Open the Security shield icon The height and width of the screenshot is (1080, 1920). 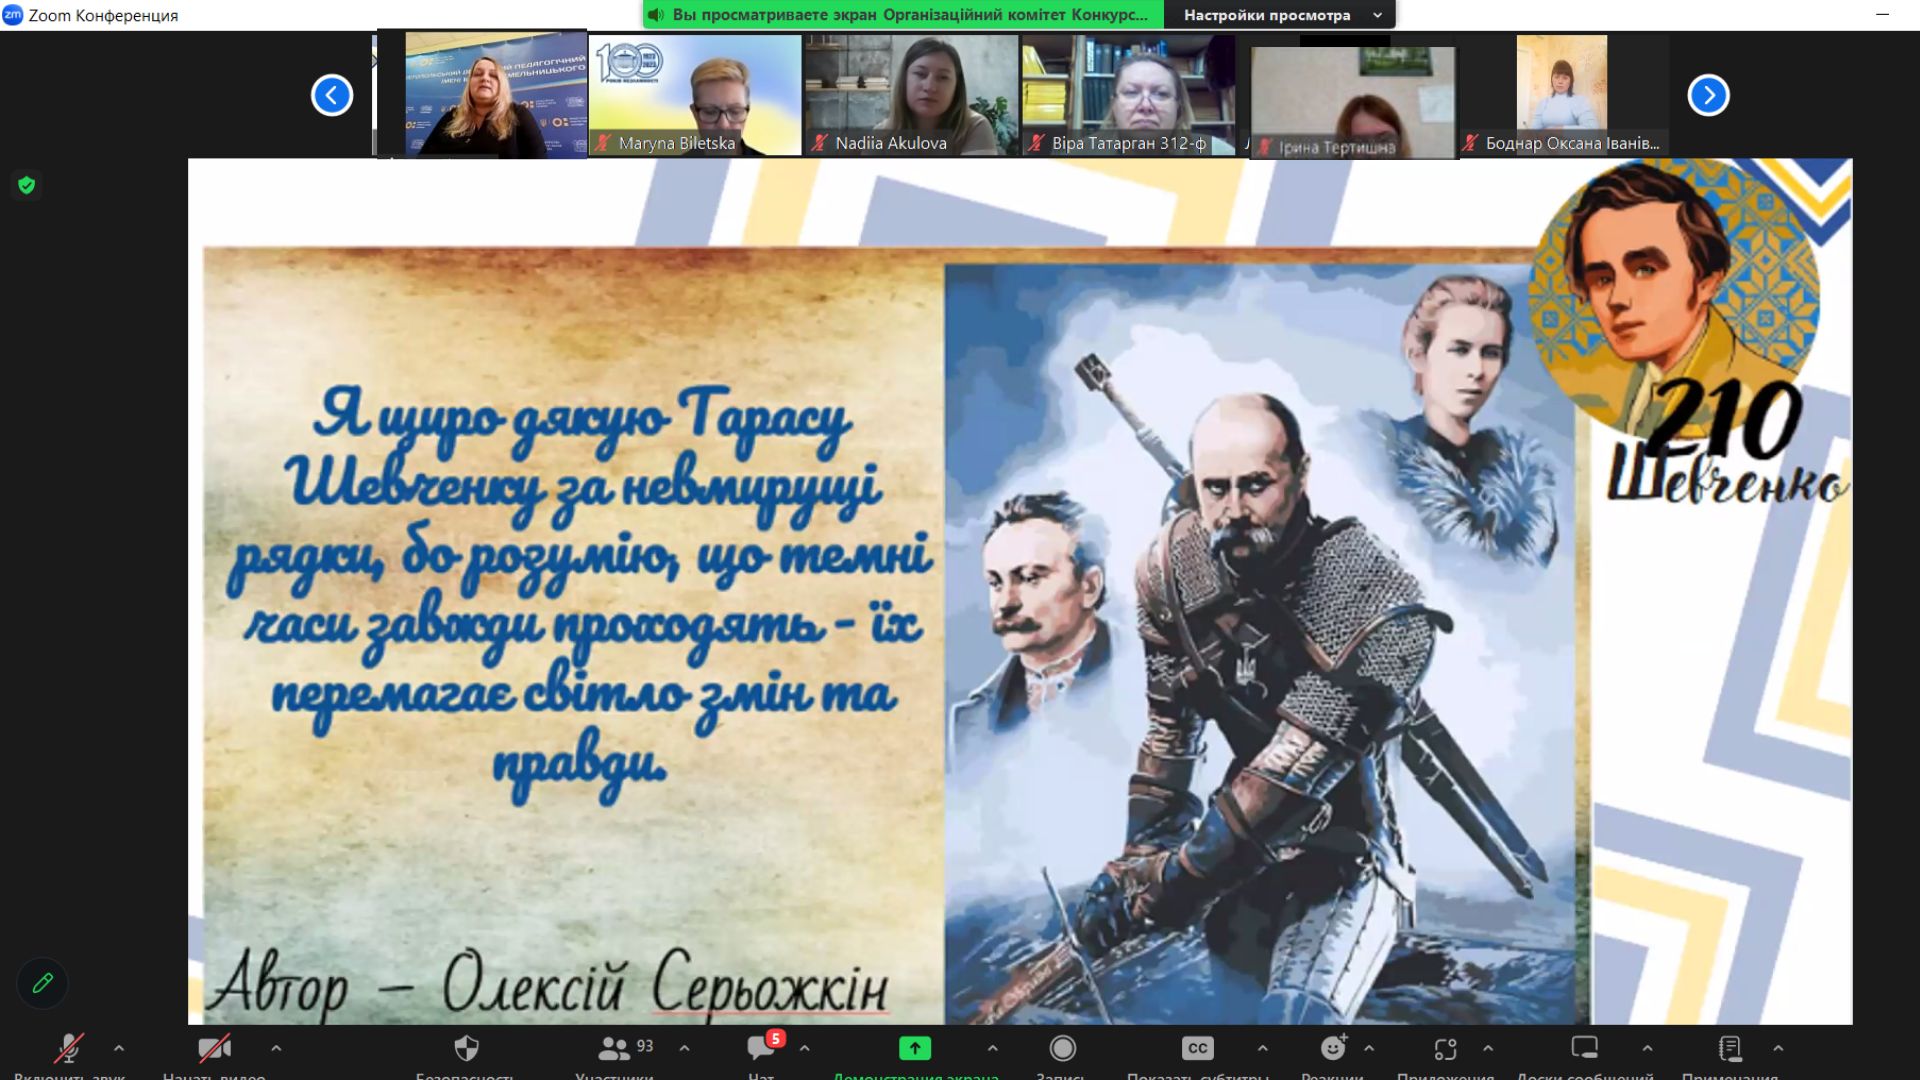[466, 1049]
